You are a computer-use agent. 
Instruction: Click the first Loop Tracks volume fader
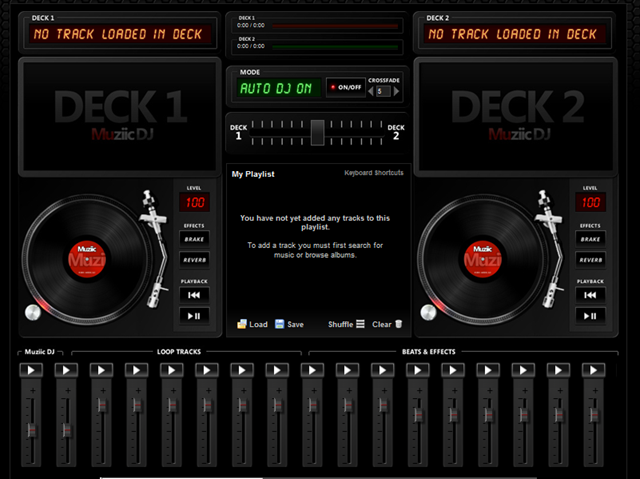(x=102, y=406)
